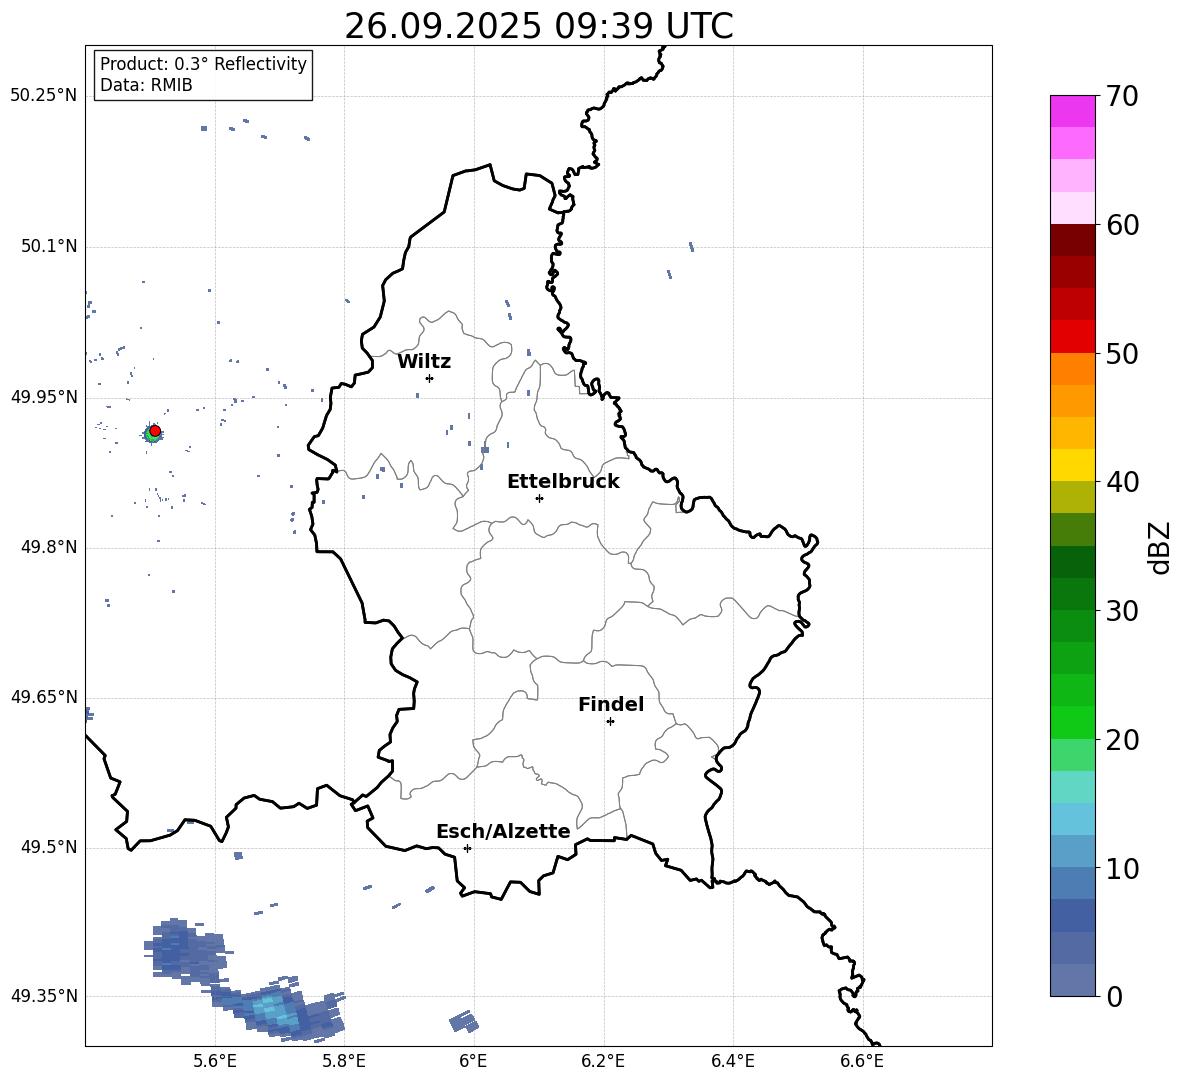Click the 49.95°N latitude label
The image size is (1184, 1081).
(x=44, y=396)
